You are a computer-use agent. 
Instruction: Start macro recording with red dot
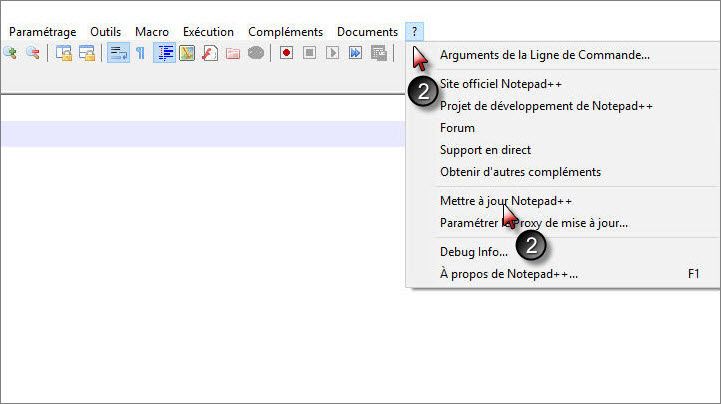(286, 53)
